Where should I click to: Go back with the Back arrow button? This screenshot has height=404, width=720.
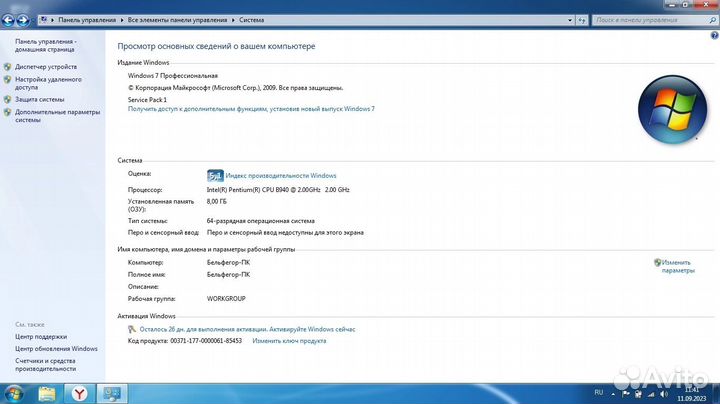(8, 20)
